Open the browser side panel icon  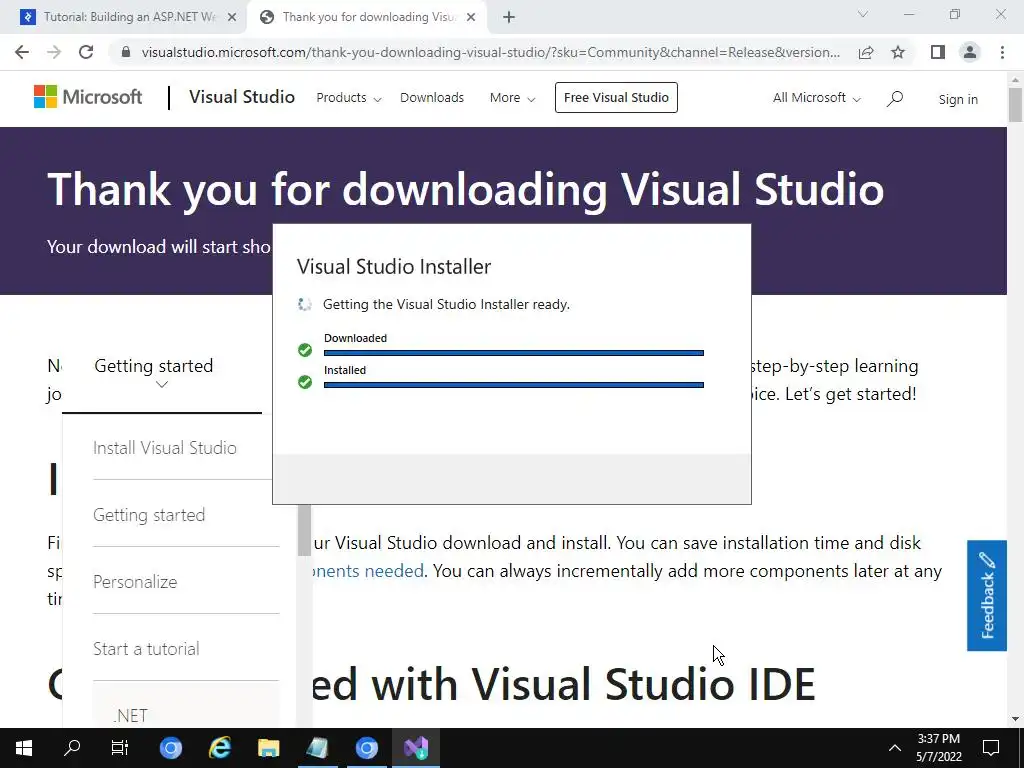[x=938, y=52]
